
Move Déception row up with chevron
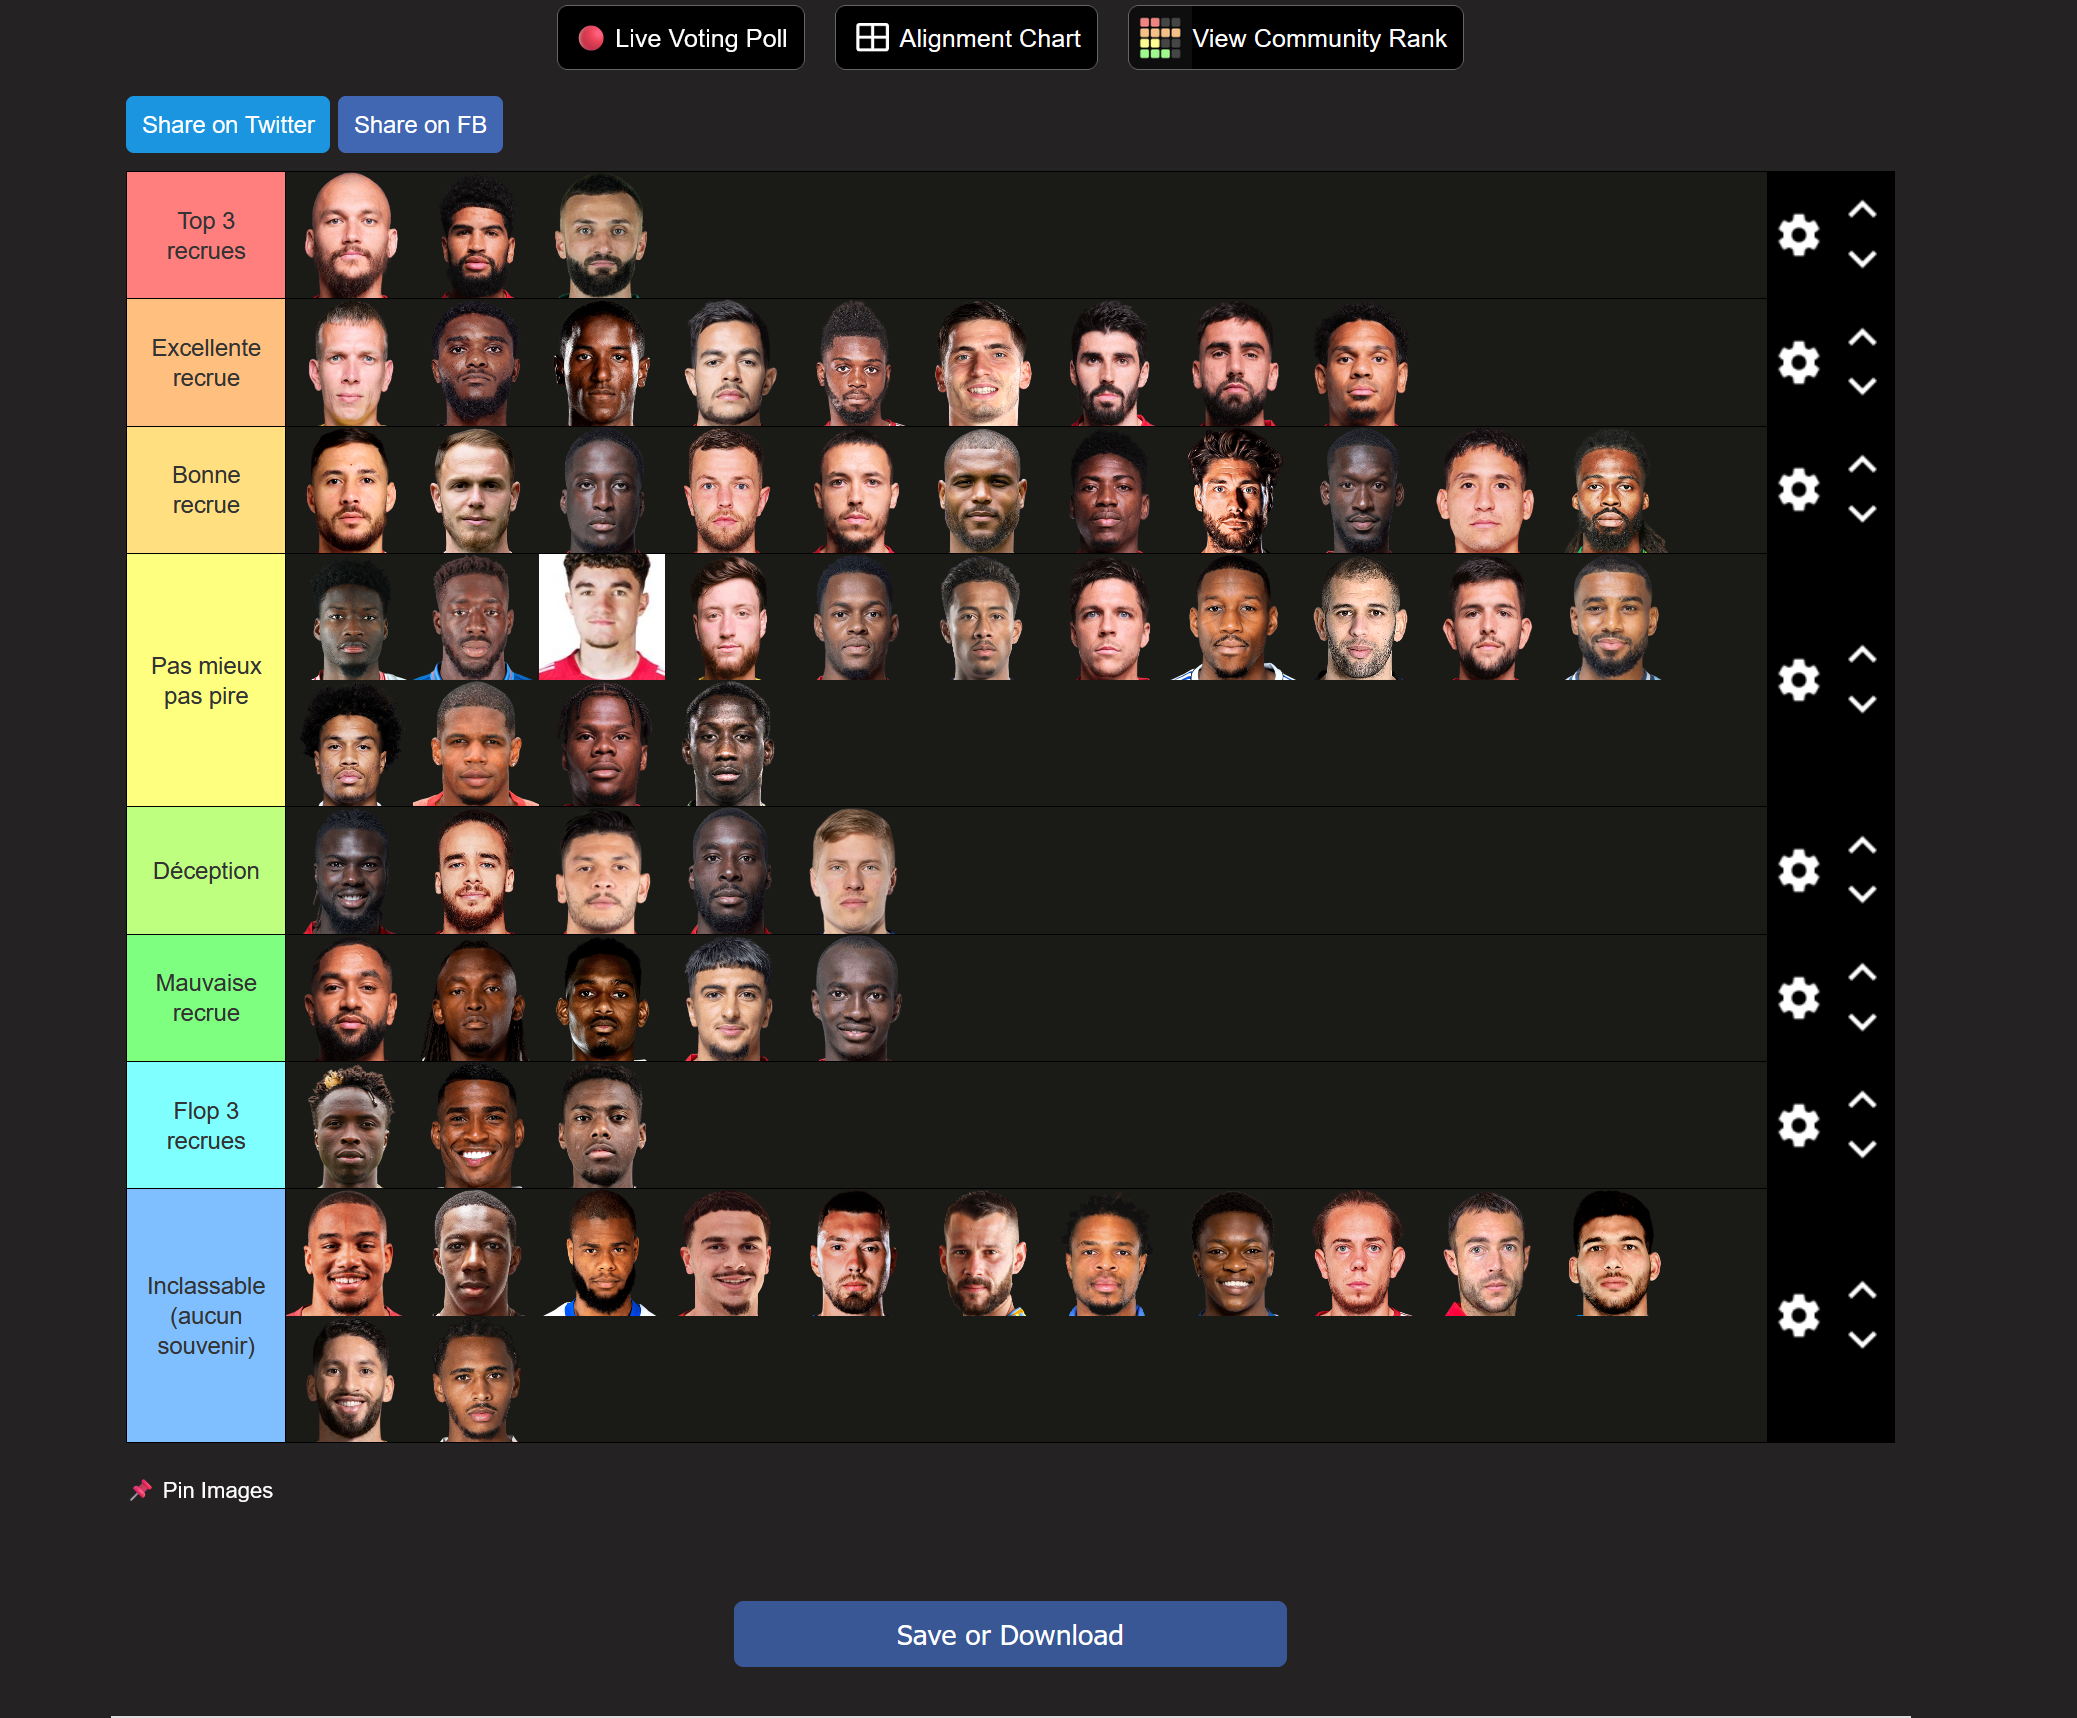coord(1862,846)
